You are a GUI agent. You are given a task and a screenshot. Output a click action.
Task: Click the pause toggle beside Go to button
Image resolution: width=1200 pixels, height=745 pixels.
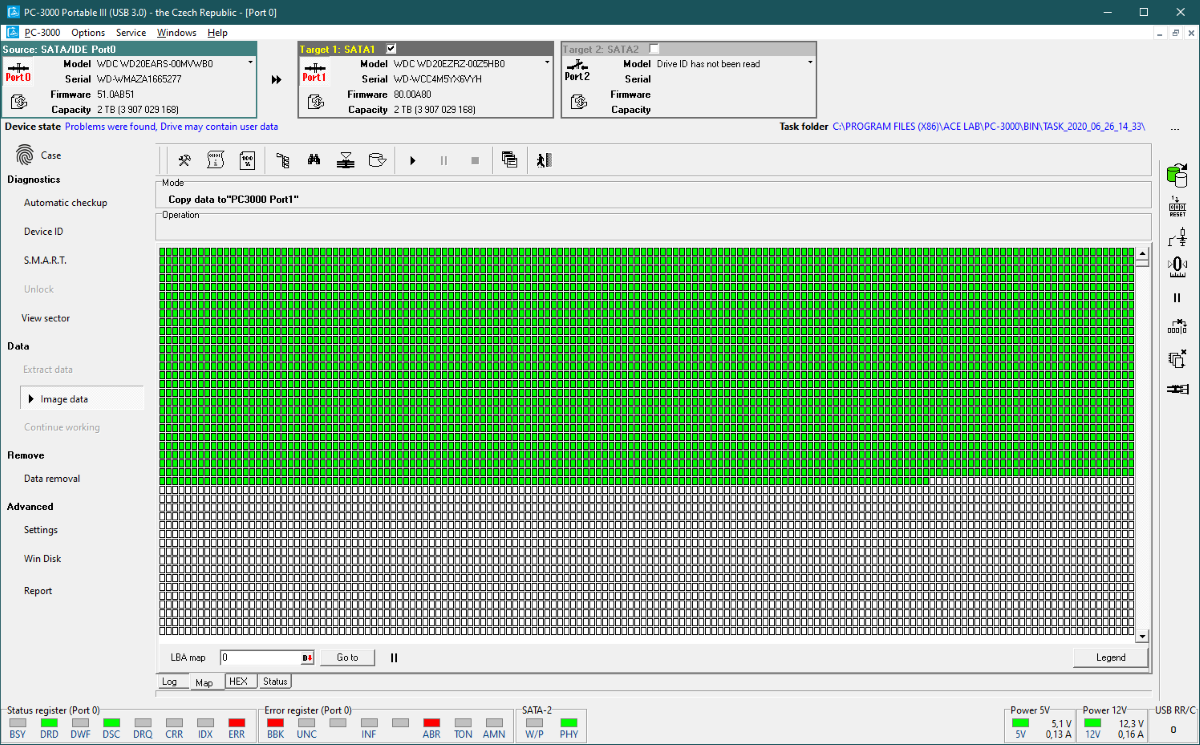[x=394, y=658]
